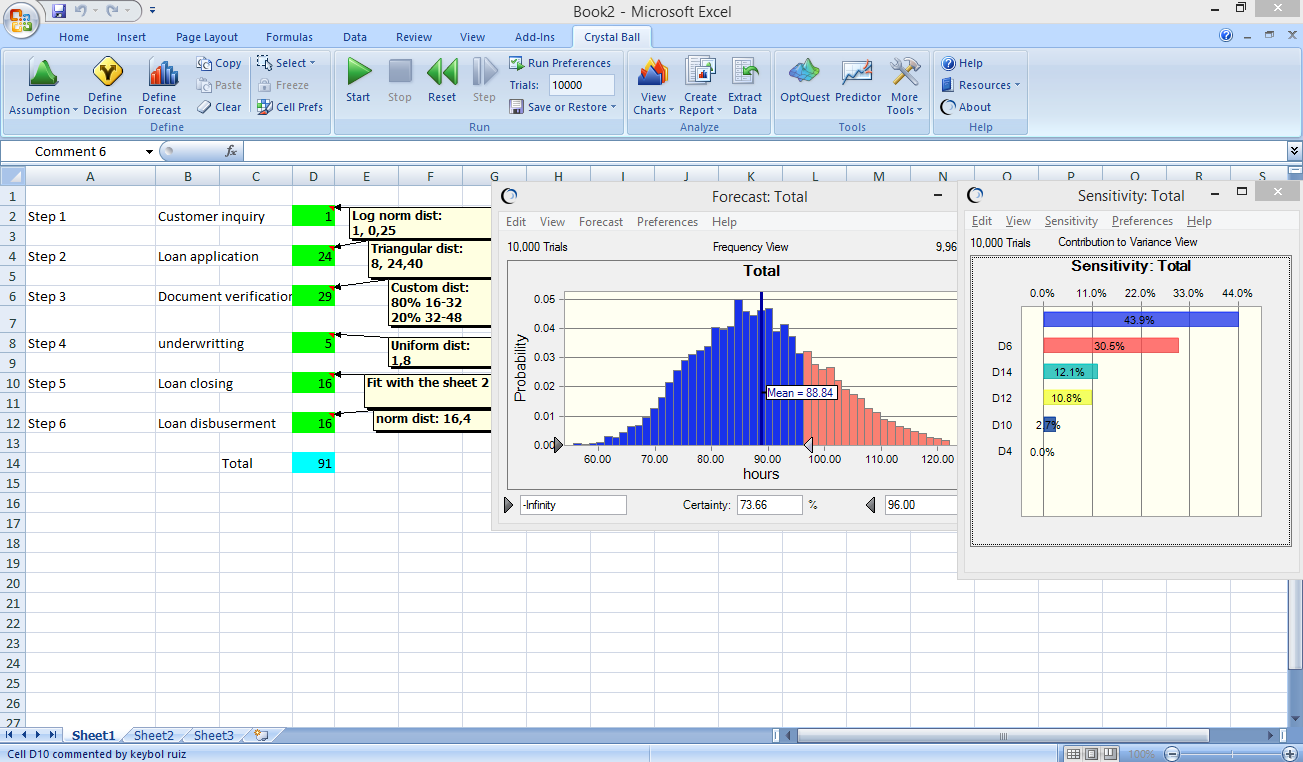
Task: Start the simulation
Action: pos(358,81)
